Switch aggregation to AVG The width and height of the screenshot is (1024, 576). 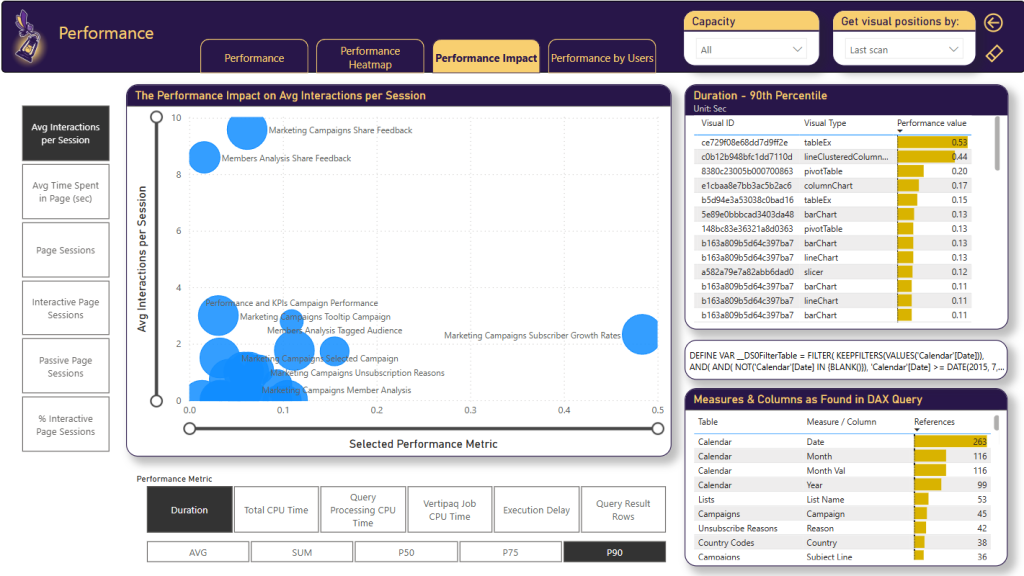197,551
